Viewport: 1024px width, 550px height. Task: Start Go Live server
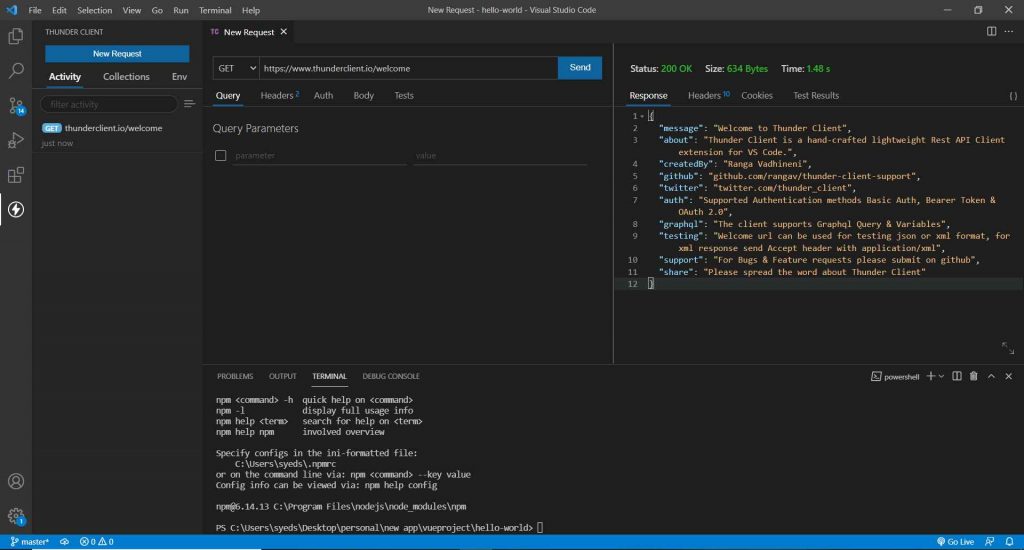pyautogui.click(x=955, y=542)
